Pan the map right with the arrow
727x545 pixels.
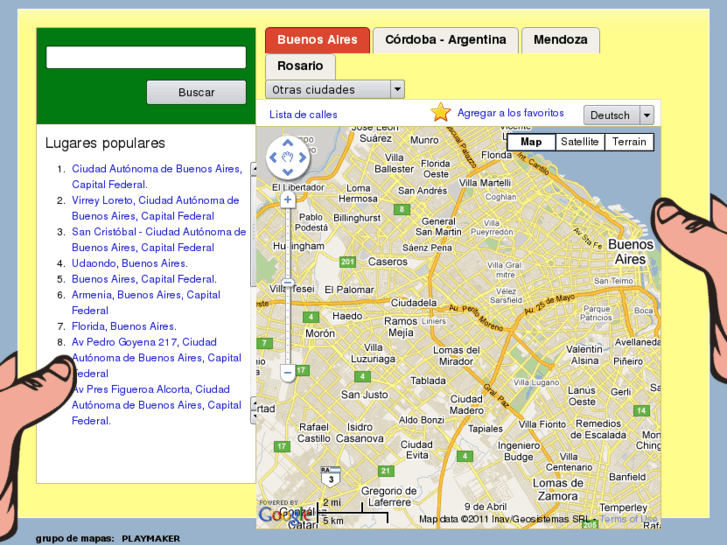click(x=302, y=158)
